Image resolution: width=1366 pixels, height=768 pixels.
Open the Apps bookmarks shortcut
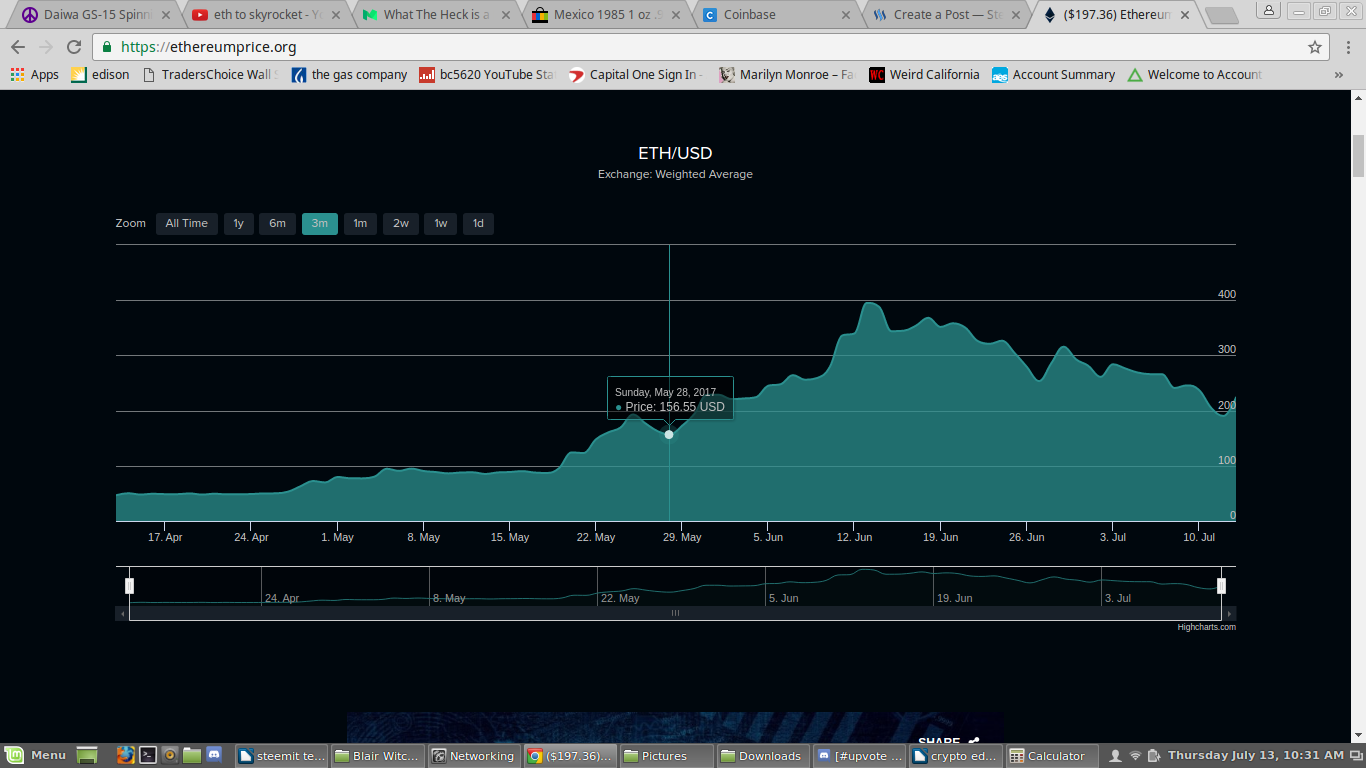tap(35, 75)
